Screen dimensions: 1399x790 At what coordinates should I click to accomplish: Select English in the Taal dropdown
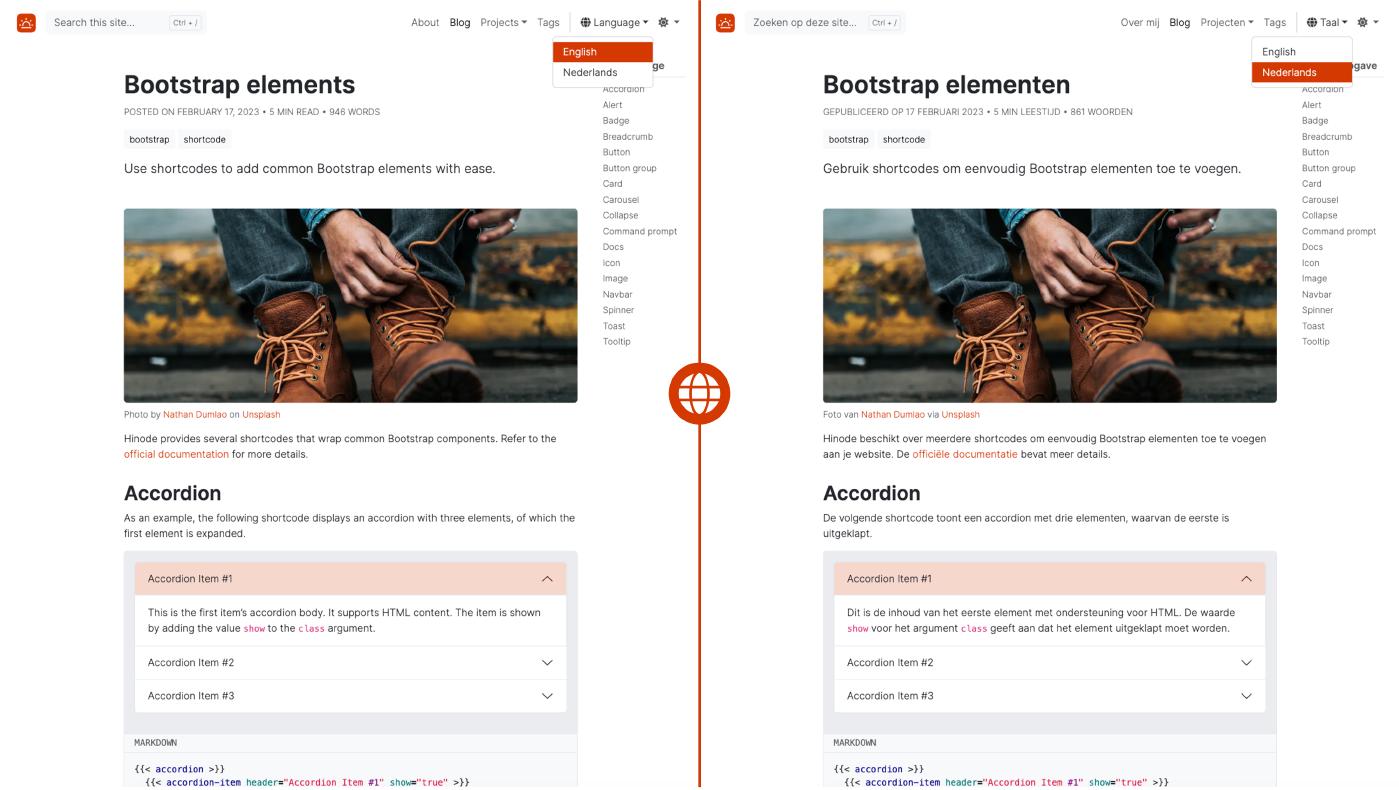click(x=1279, y=52)
